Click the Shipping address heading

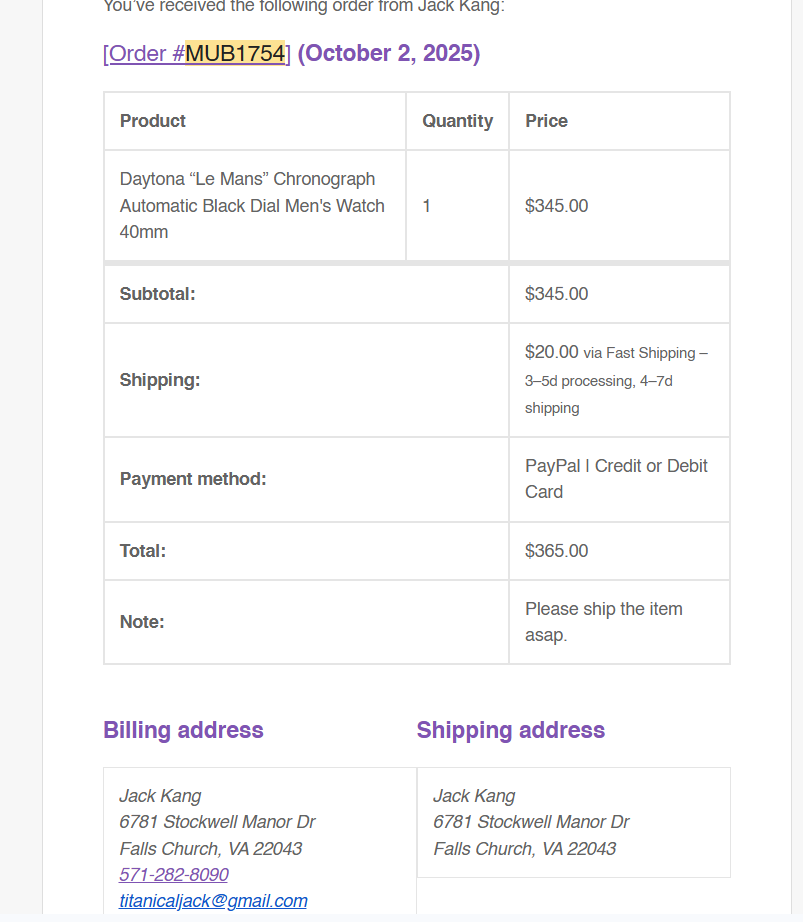point(510,730)
